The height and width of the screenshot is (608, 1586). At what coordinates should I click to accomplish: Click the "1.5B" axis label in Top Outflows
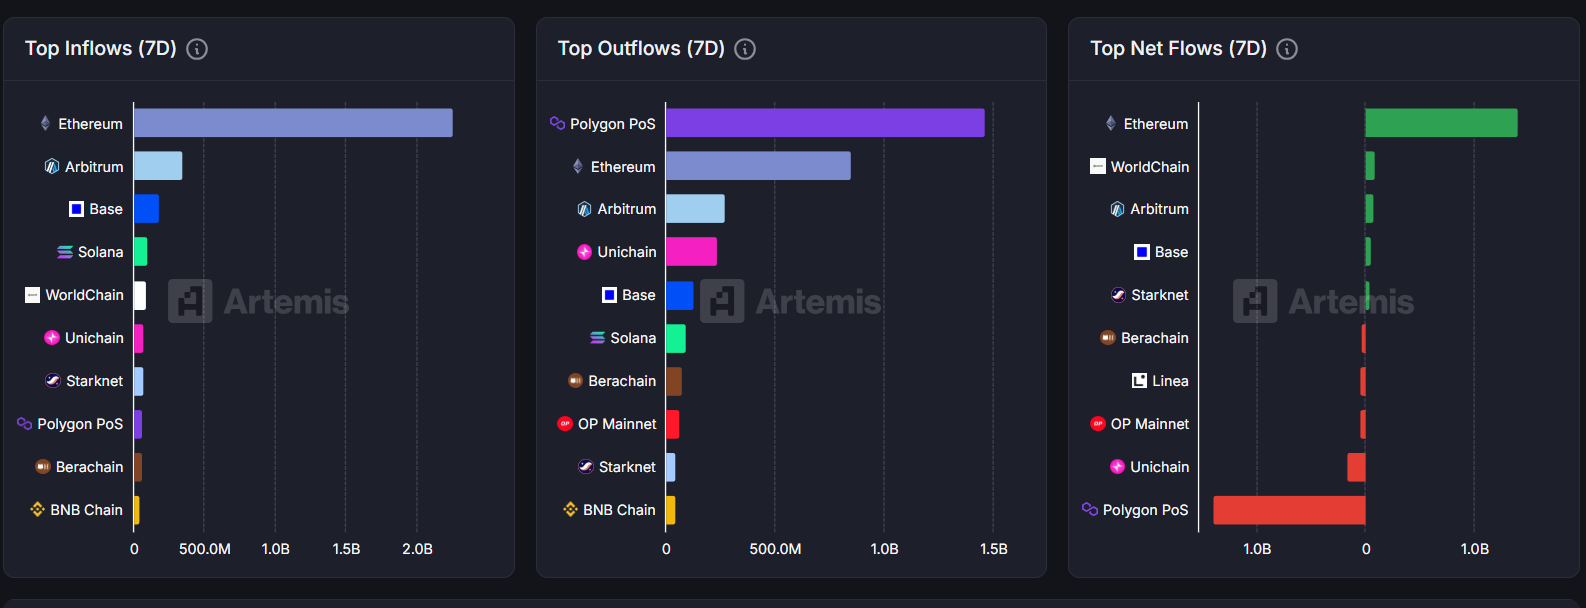click(x=994, y=549)
